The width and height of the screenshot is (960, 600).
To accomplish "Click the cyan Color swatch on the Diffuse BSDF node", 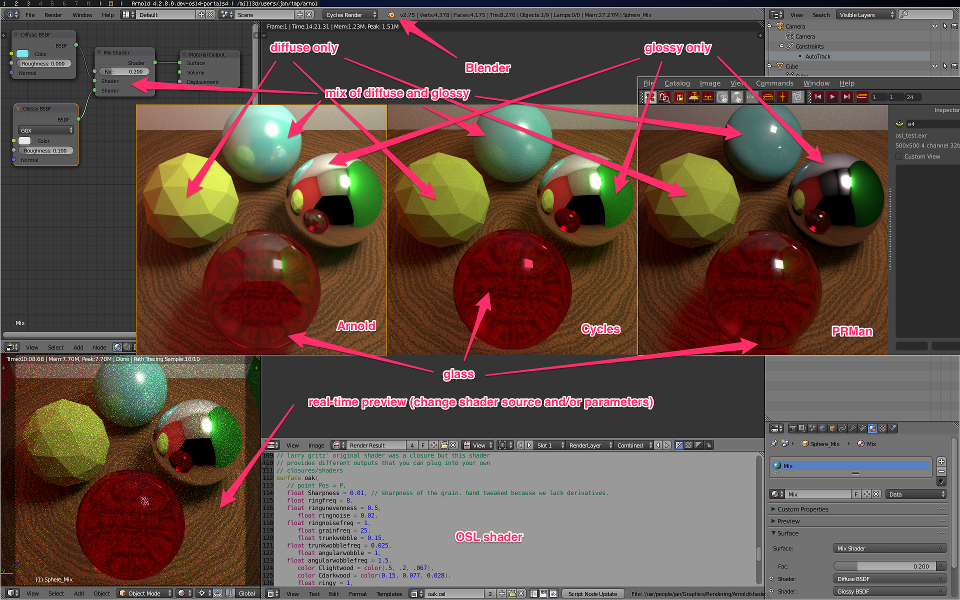I will pos(24,53).
